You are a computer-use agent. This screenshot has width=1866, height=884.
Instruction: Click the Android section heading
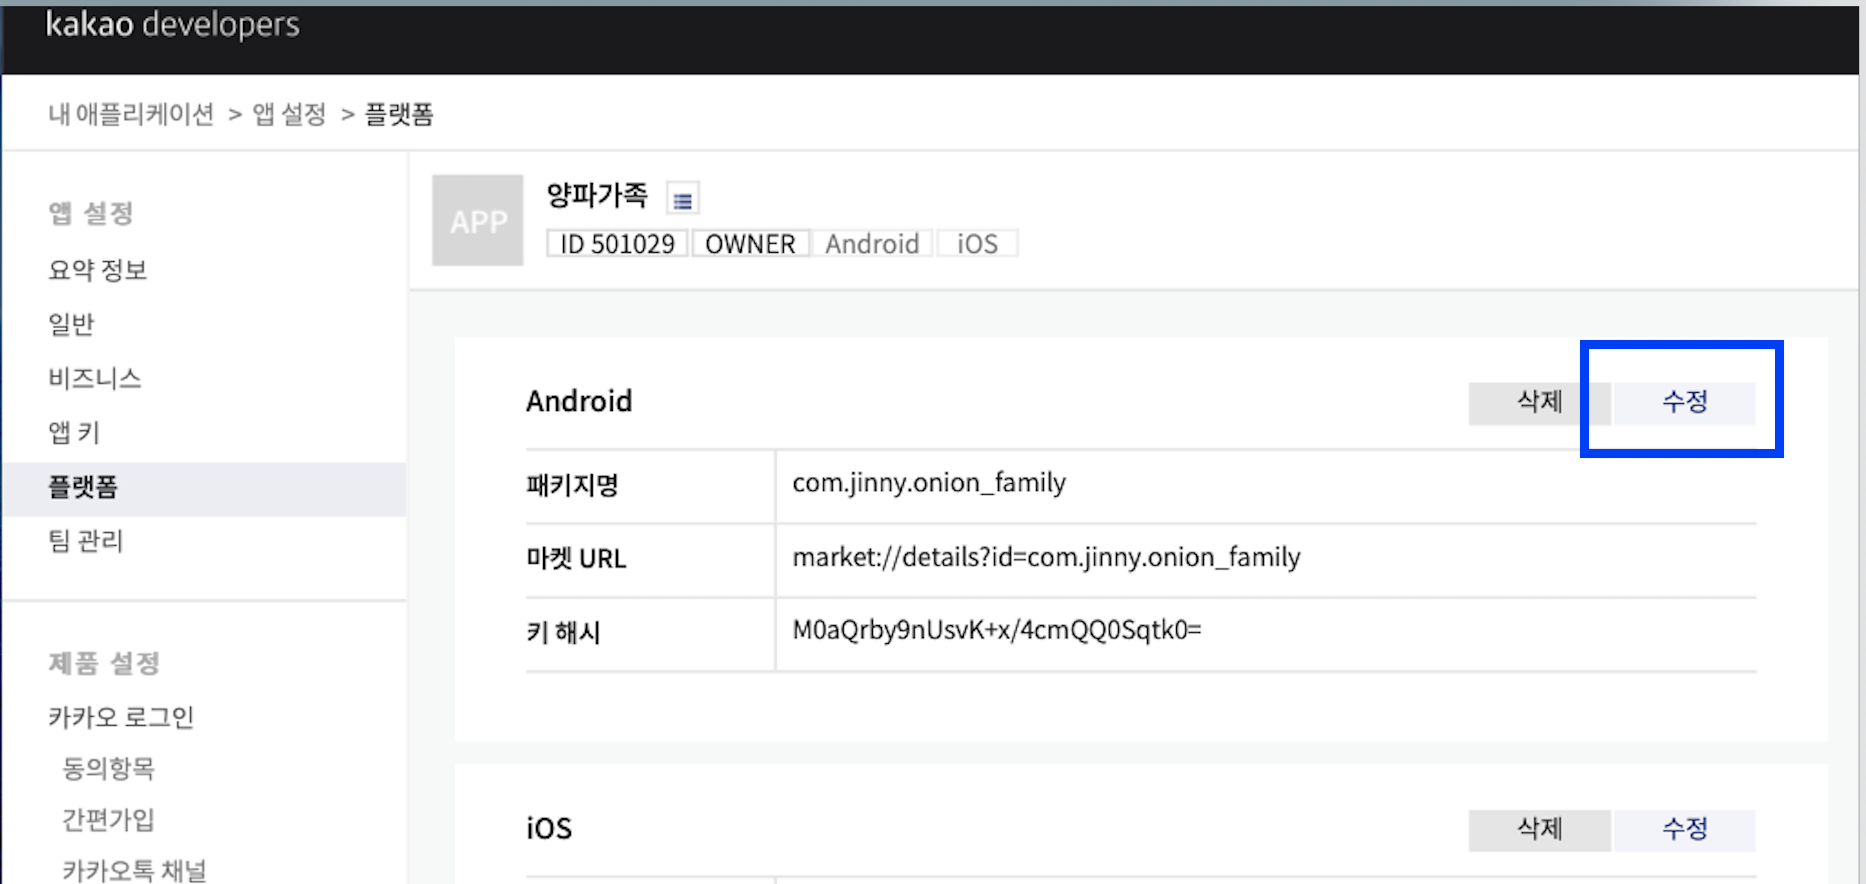579,401
